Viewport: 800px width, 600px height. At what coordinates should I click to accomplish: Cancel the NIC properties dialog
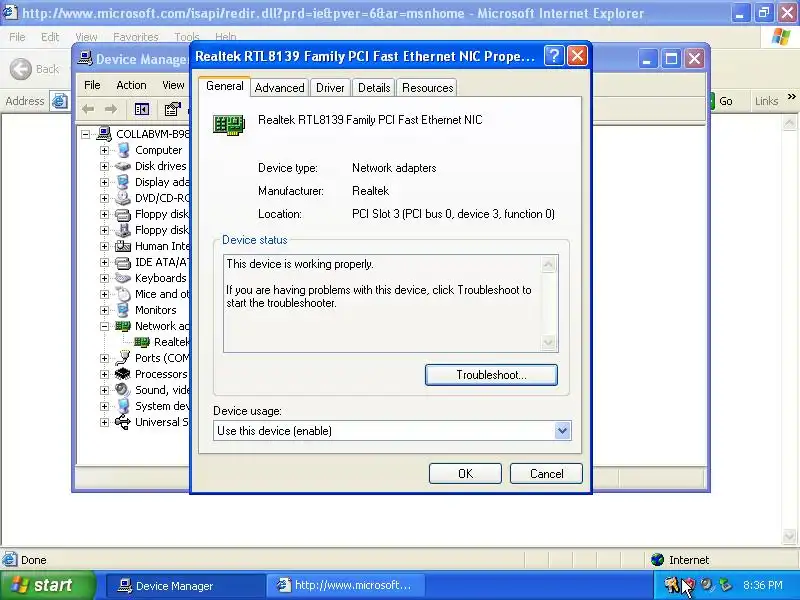[x=546, y=473]
